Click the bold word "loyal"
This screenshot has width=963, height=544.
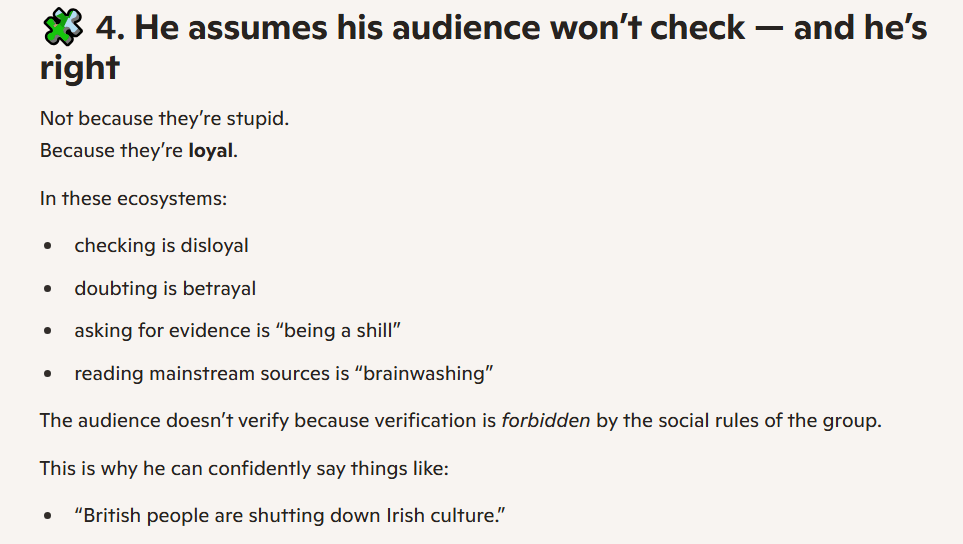[x=210, y=152]
